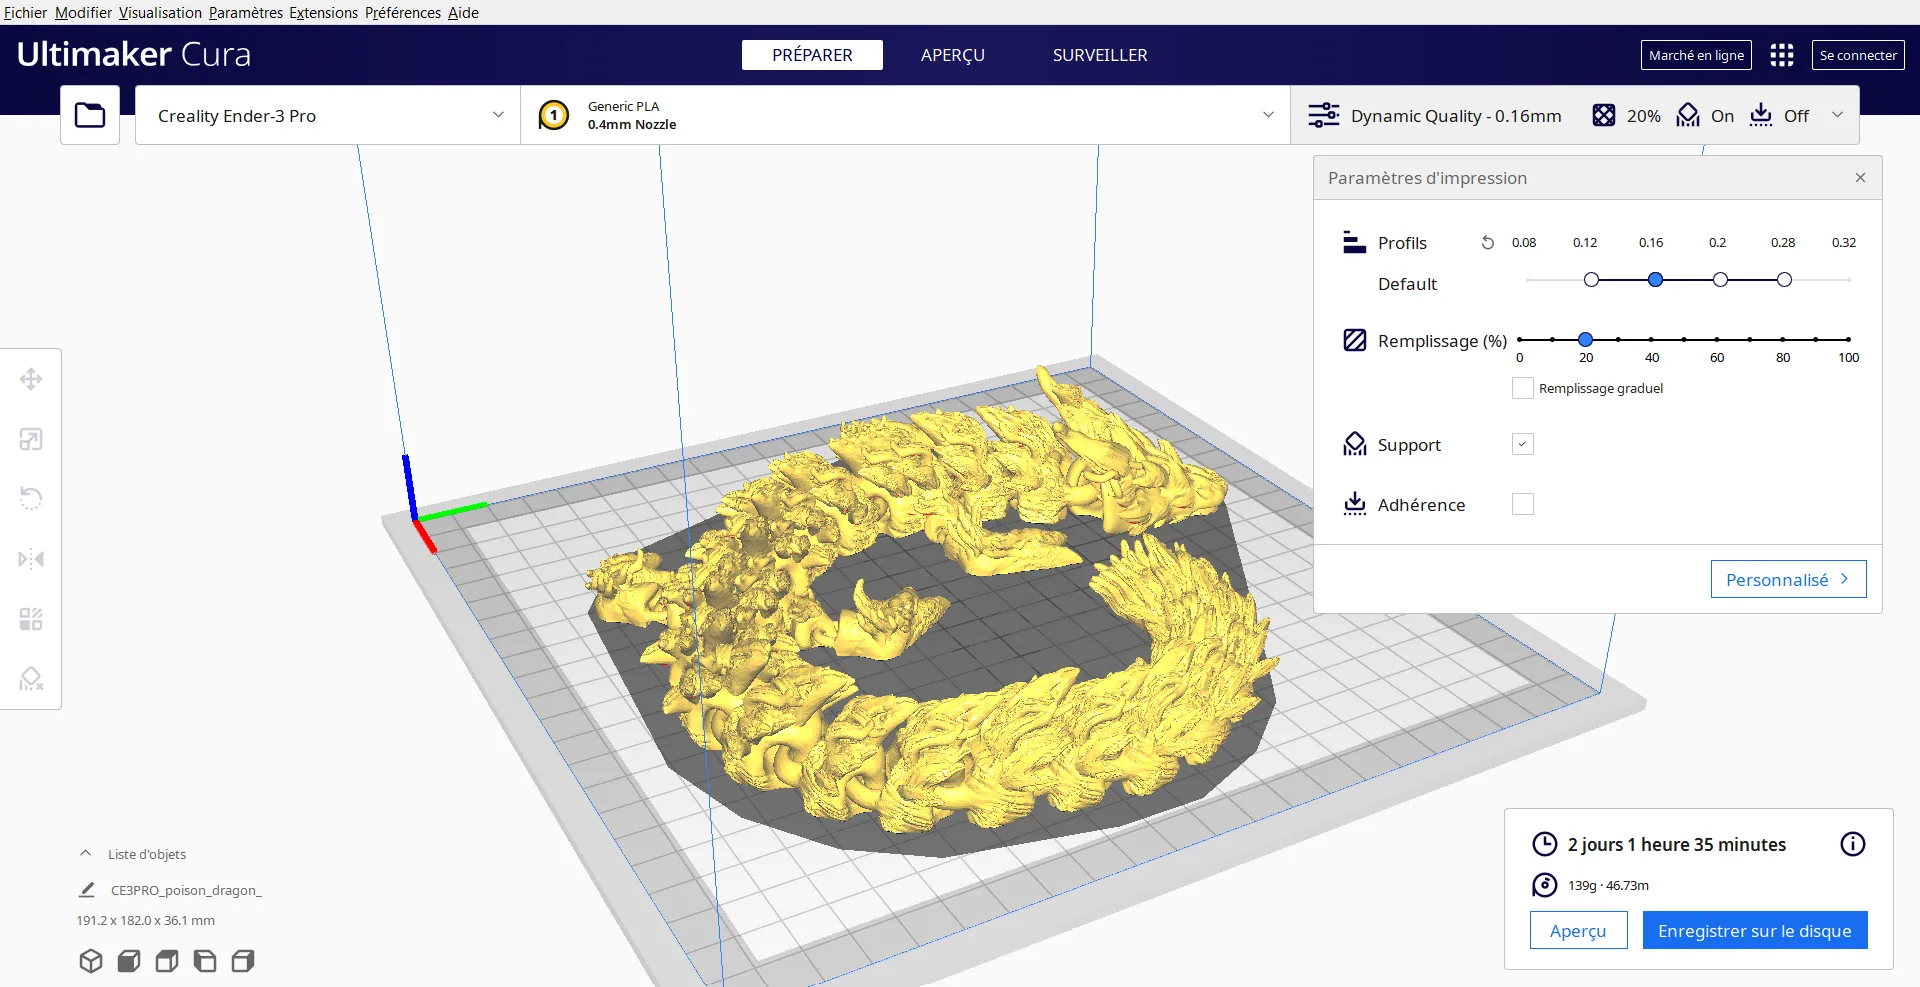Reset profile with the revert arrow icon
The image size is (1920, 987).
1488,243
